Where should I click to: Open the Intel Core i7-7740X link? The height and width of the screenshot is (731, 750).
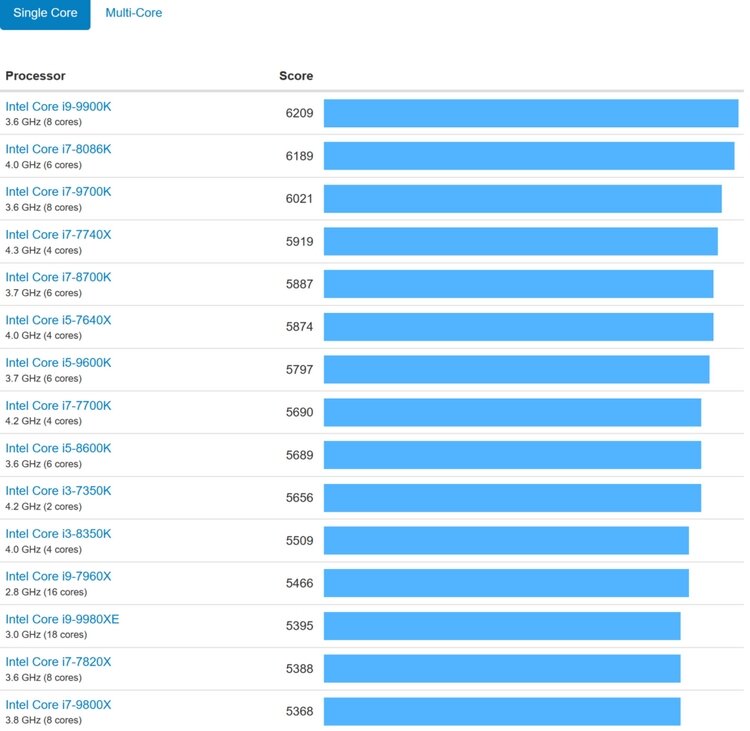coord(58,235)
